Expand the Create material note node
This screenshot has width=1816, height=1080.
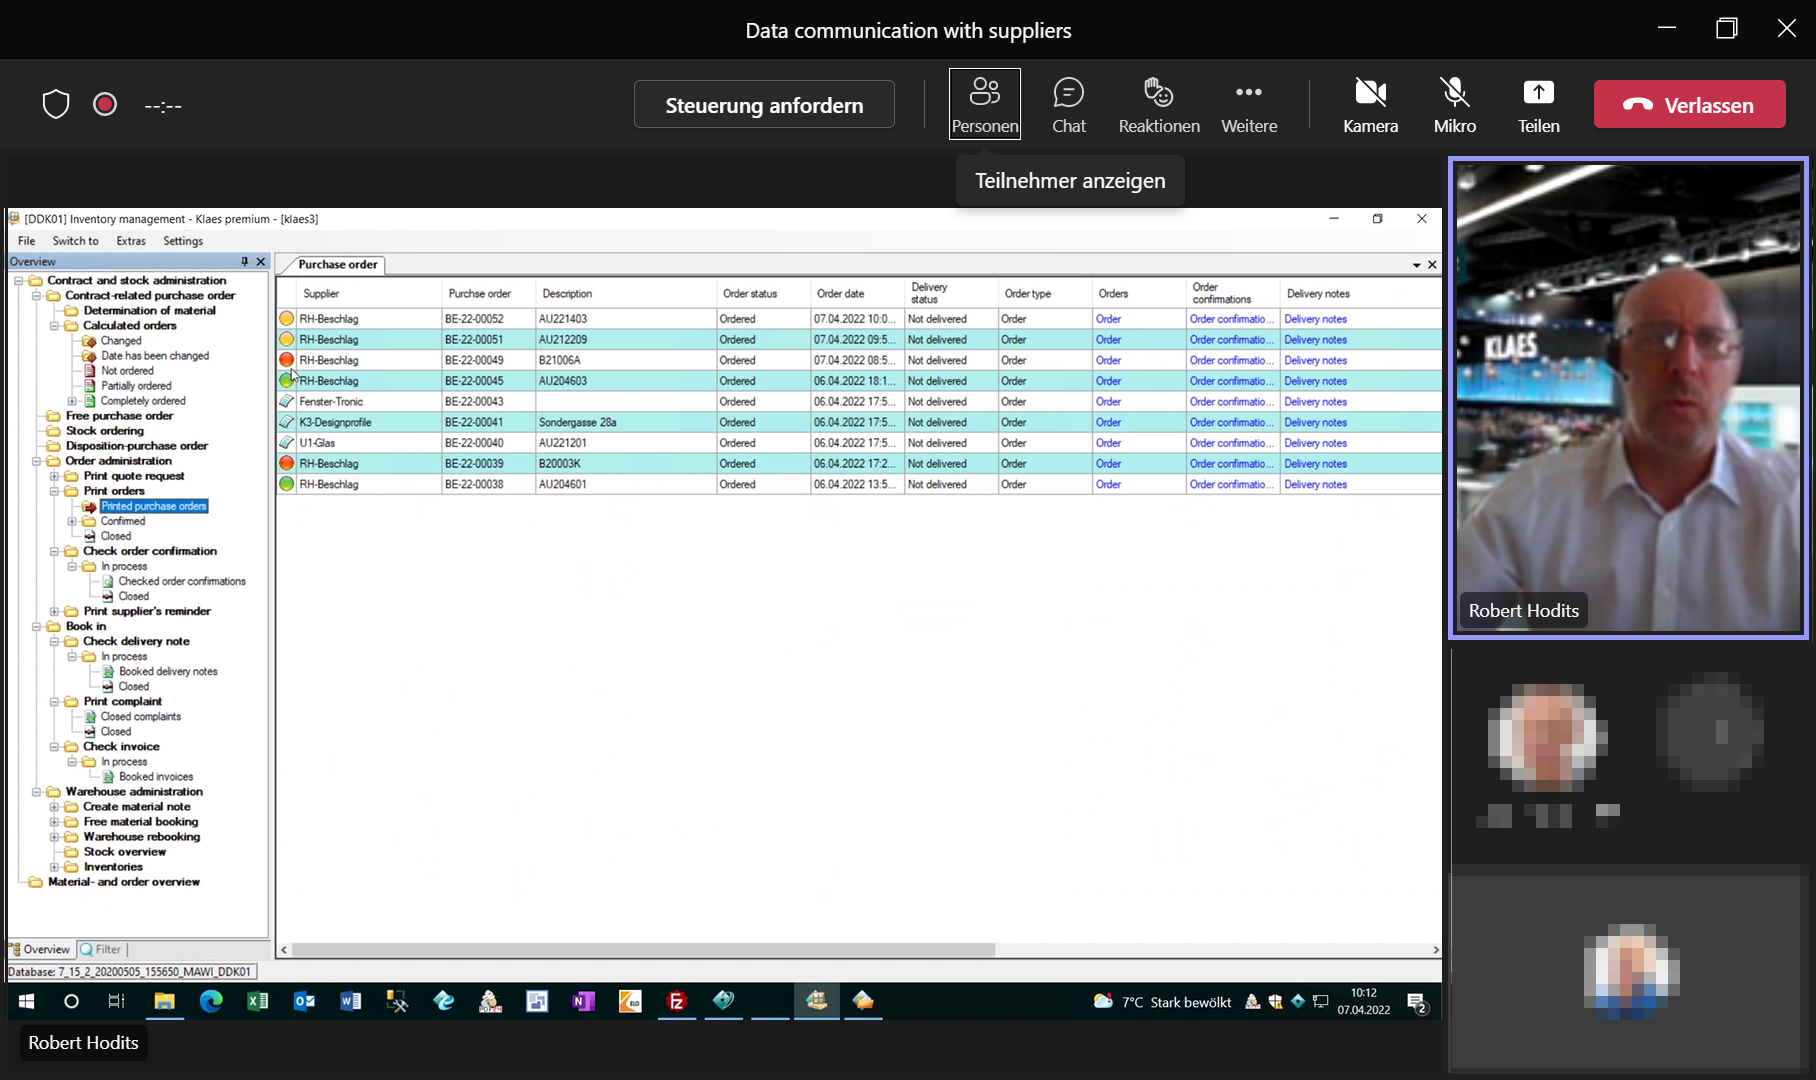point(55,807)
